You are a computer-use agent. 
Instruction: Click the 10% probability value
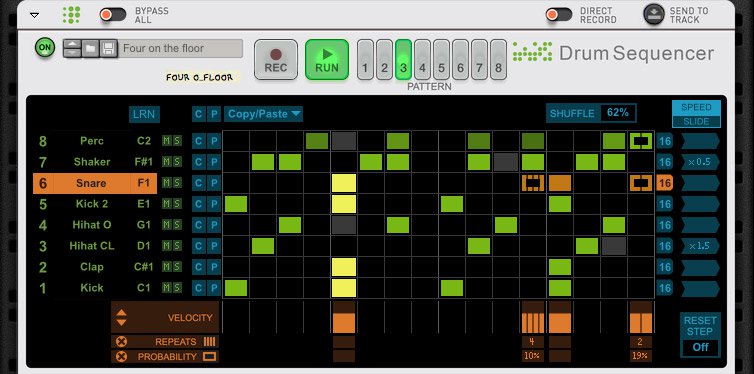[533, 356]
